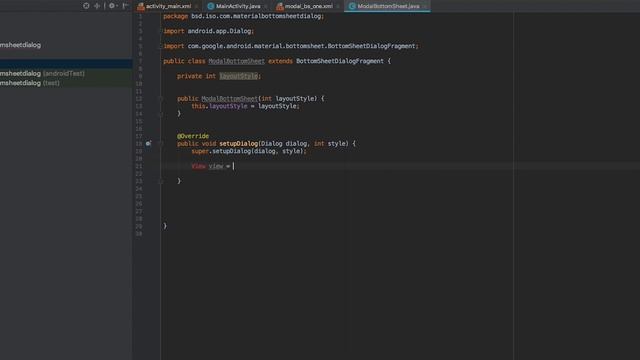Click the class icon on MainActivity.java tab
Viewport: 640px width, 360px height.
[211, 6]
